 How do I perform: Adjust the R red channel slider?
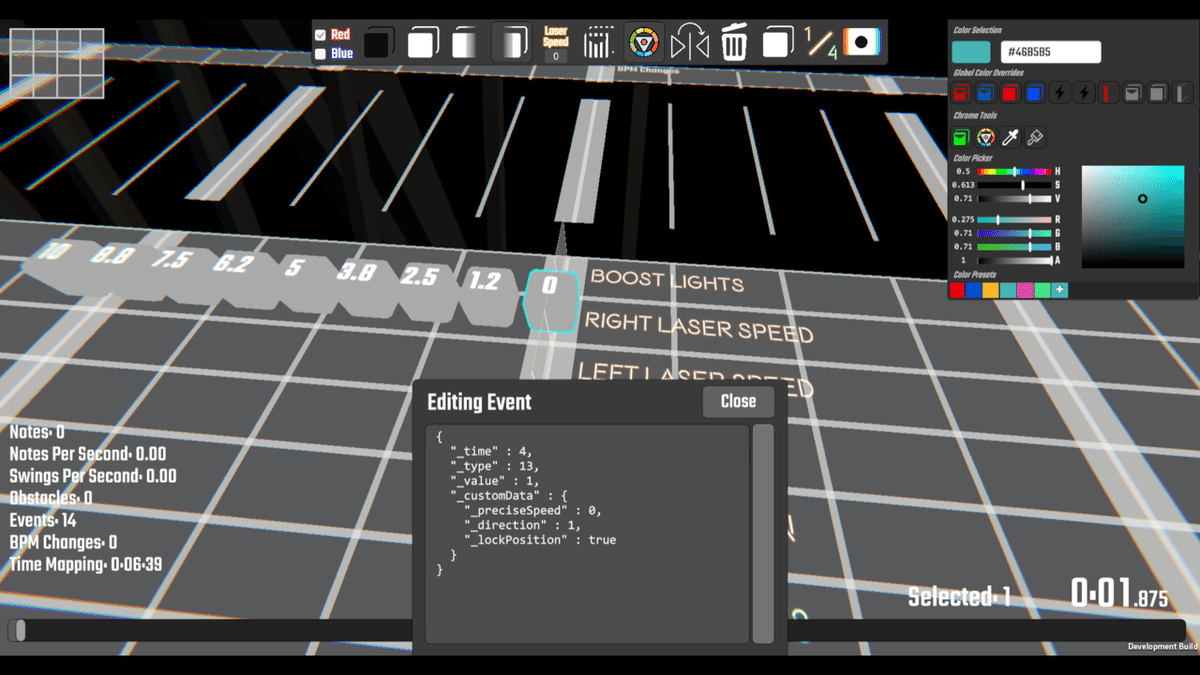click(1014, 219)
